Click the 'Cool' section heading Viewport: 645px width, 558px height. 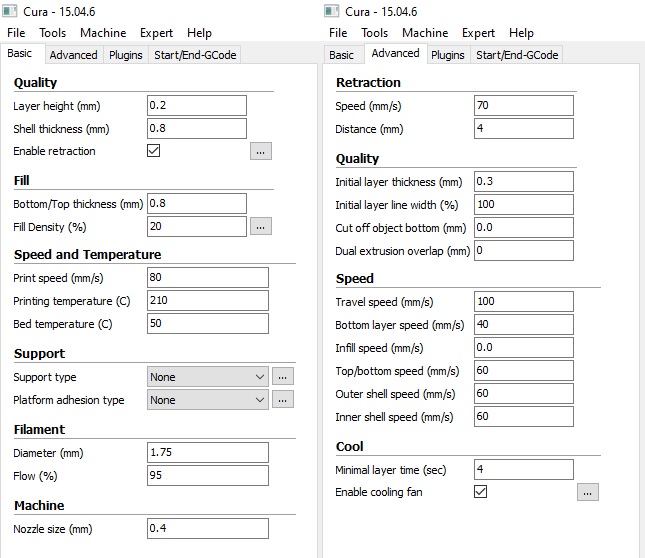click(x=349, y=447)
